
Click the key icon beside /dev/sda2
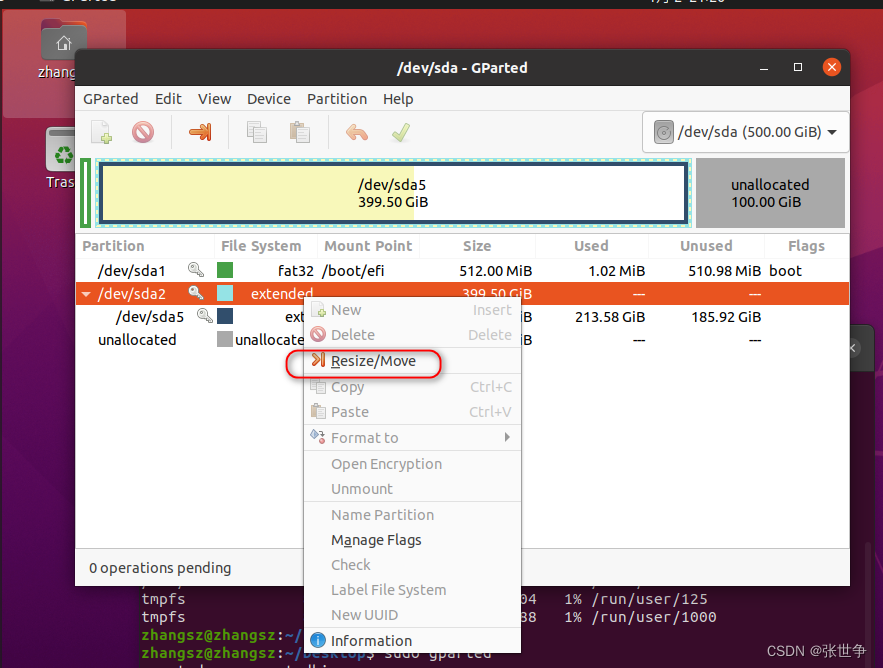196,293
